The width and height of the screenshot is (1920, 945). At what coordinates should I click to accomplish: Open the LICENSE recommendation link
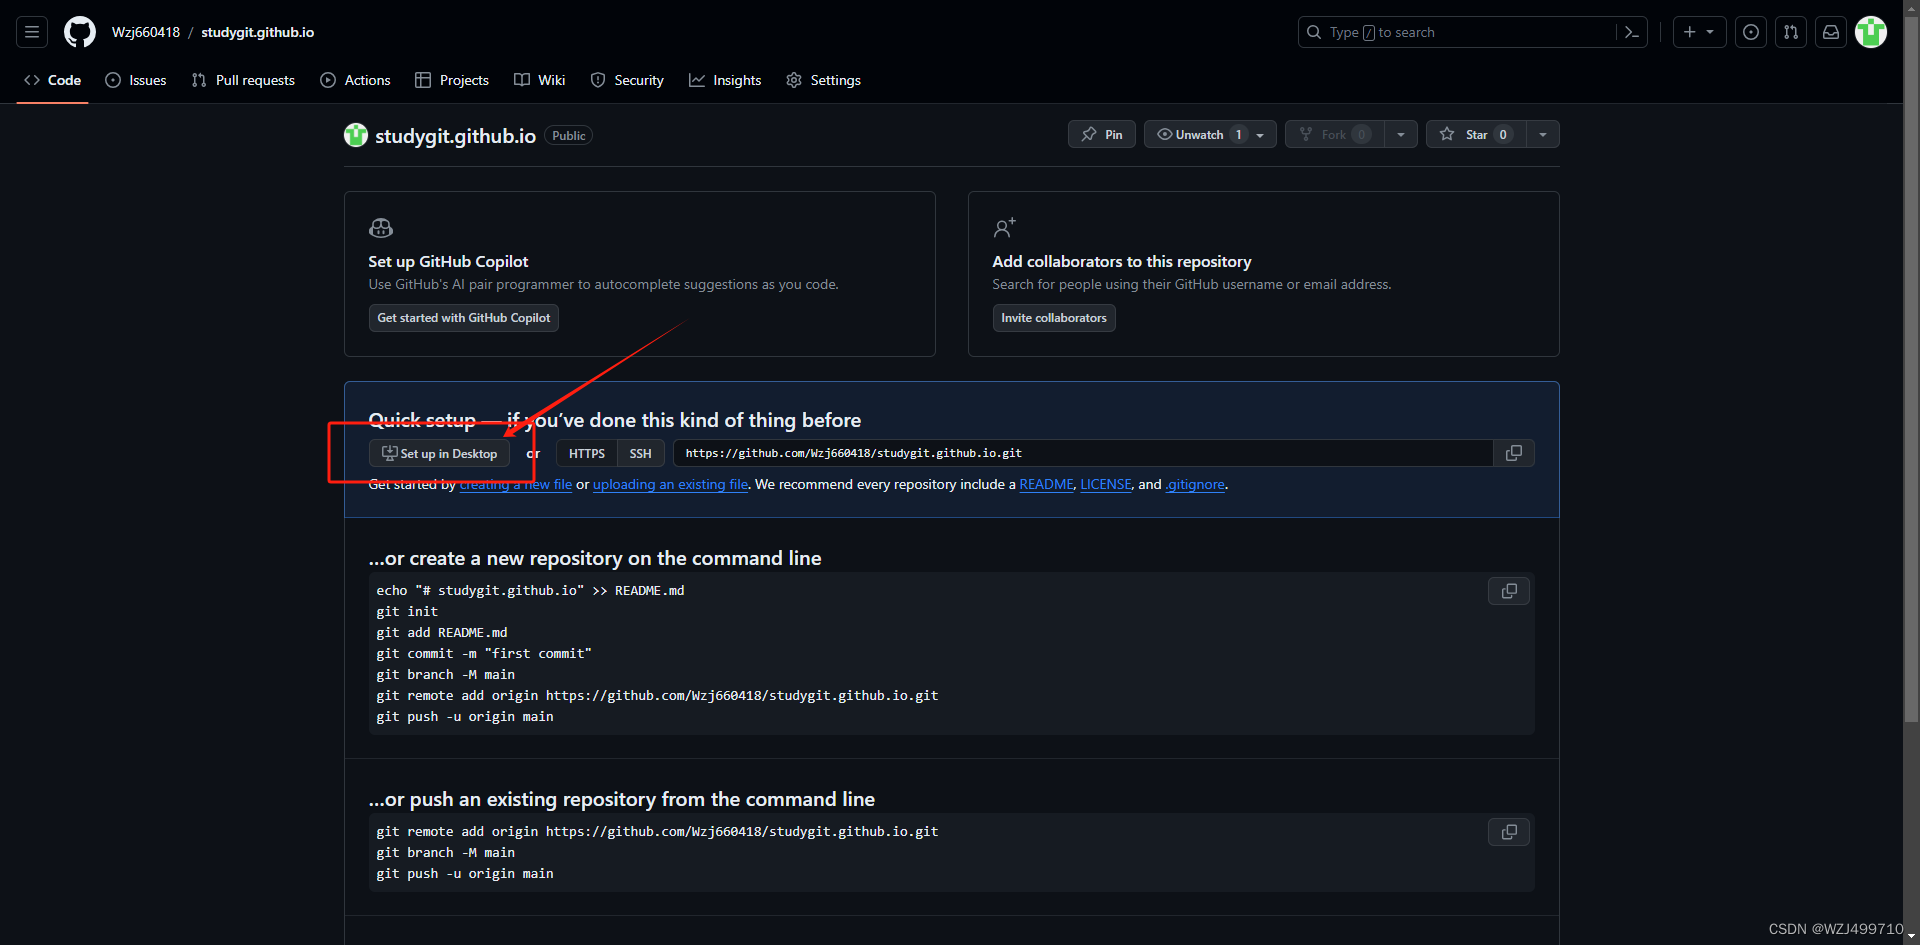pos(1106,485)
